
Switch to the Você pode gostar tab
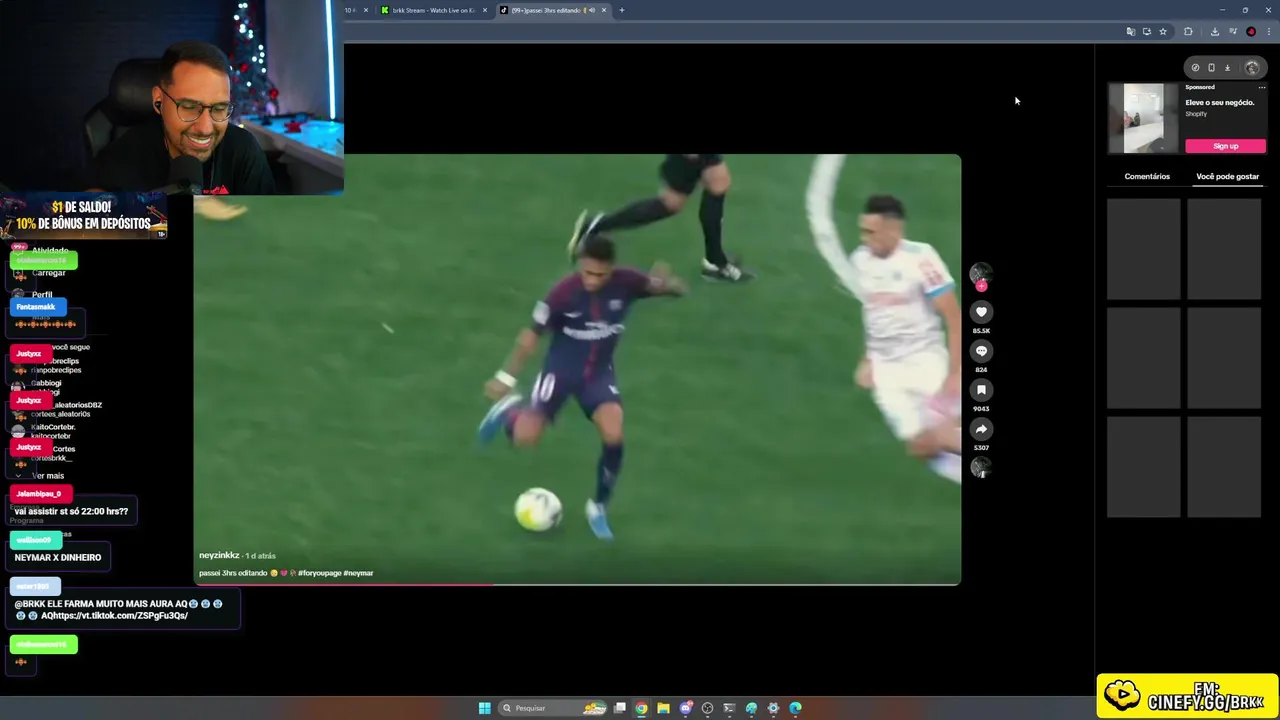coord(1227,176)
